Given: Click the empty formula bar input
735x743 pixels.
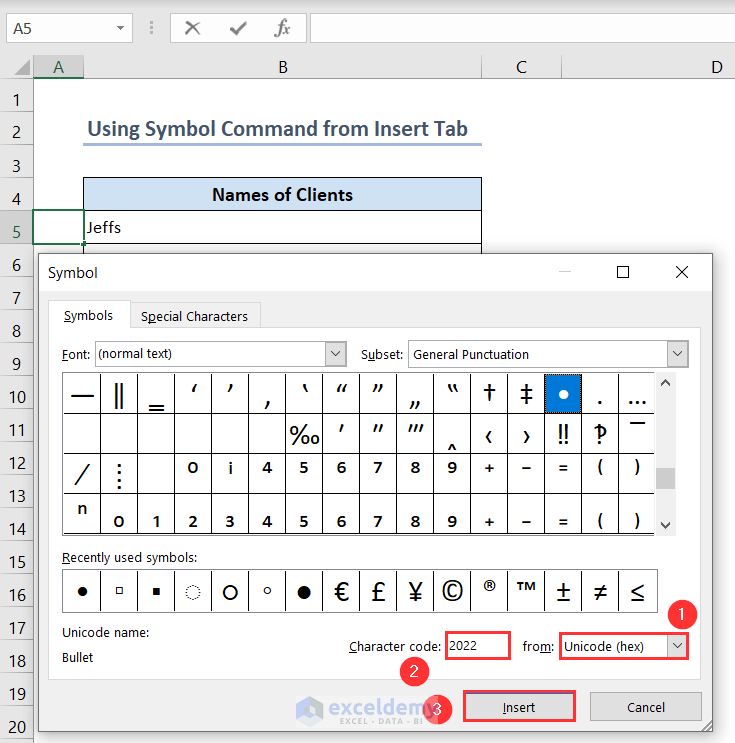Looking at the screenshot, I should pos(522,28).
